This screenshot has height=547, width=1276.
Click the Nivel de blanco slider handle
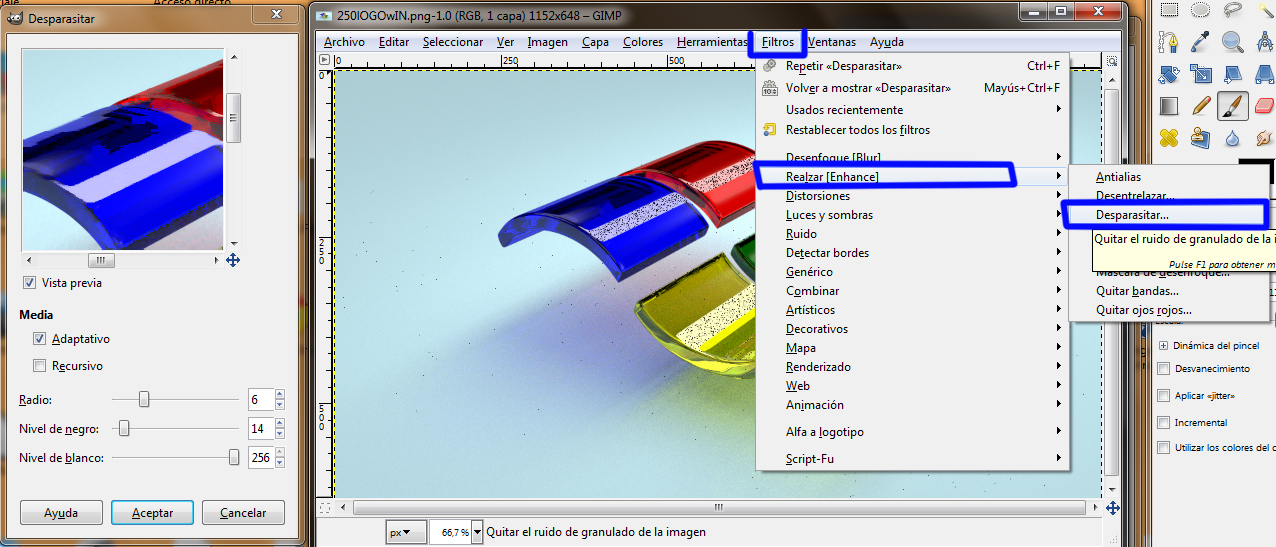click(234, 457)
